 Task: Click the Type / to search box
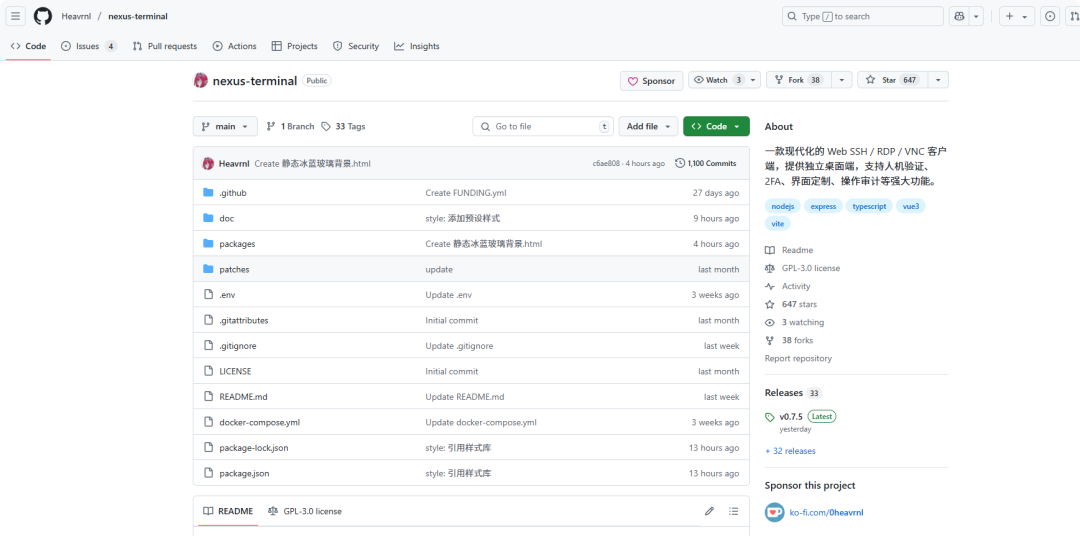(862, 17)
